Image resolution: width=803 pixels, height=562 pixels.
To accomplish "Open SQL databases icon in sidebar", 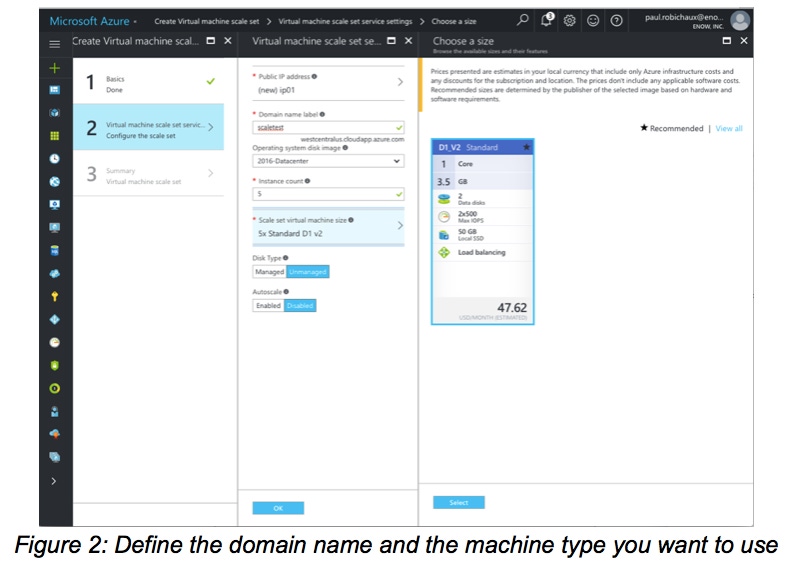I will tap(54, 251).
